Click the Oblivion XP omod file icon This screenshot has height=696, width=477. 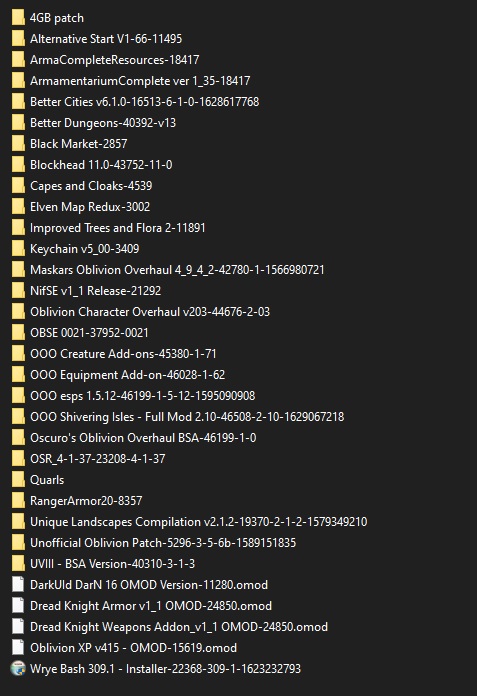[x=18, y=648]
